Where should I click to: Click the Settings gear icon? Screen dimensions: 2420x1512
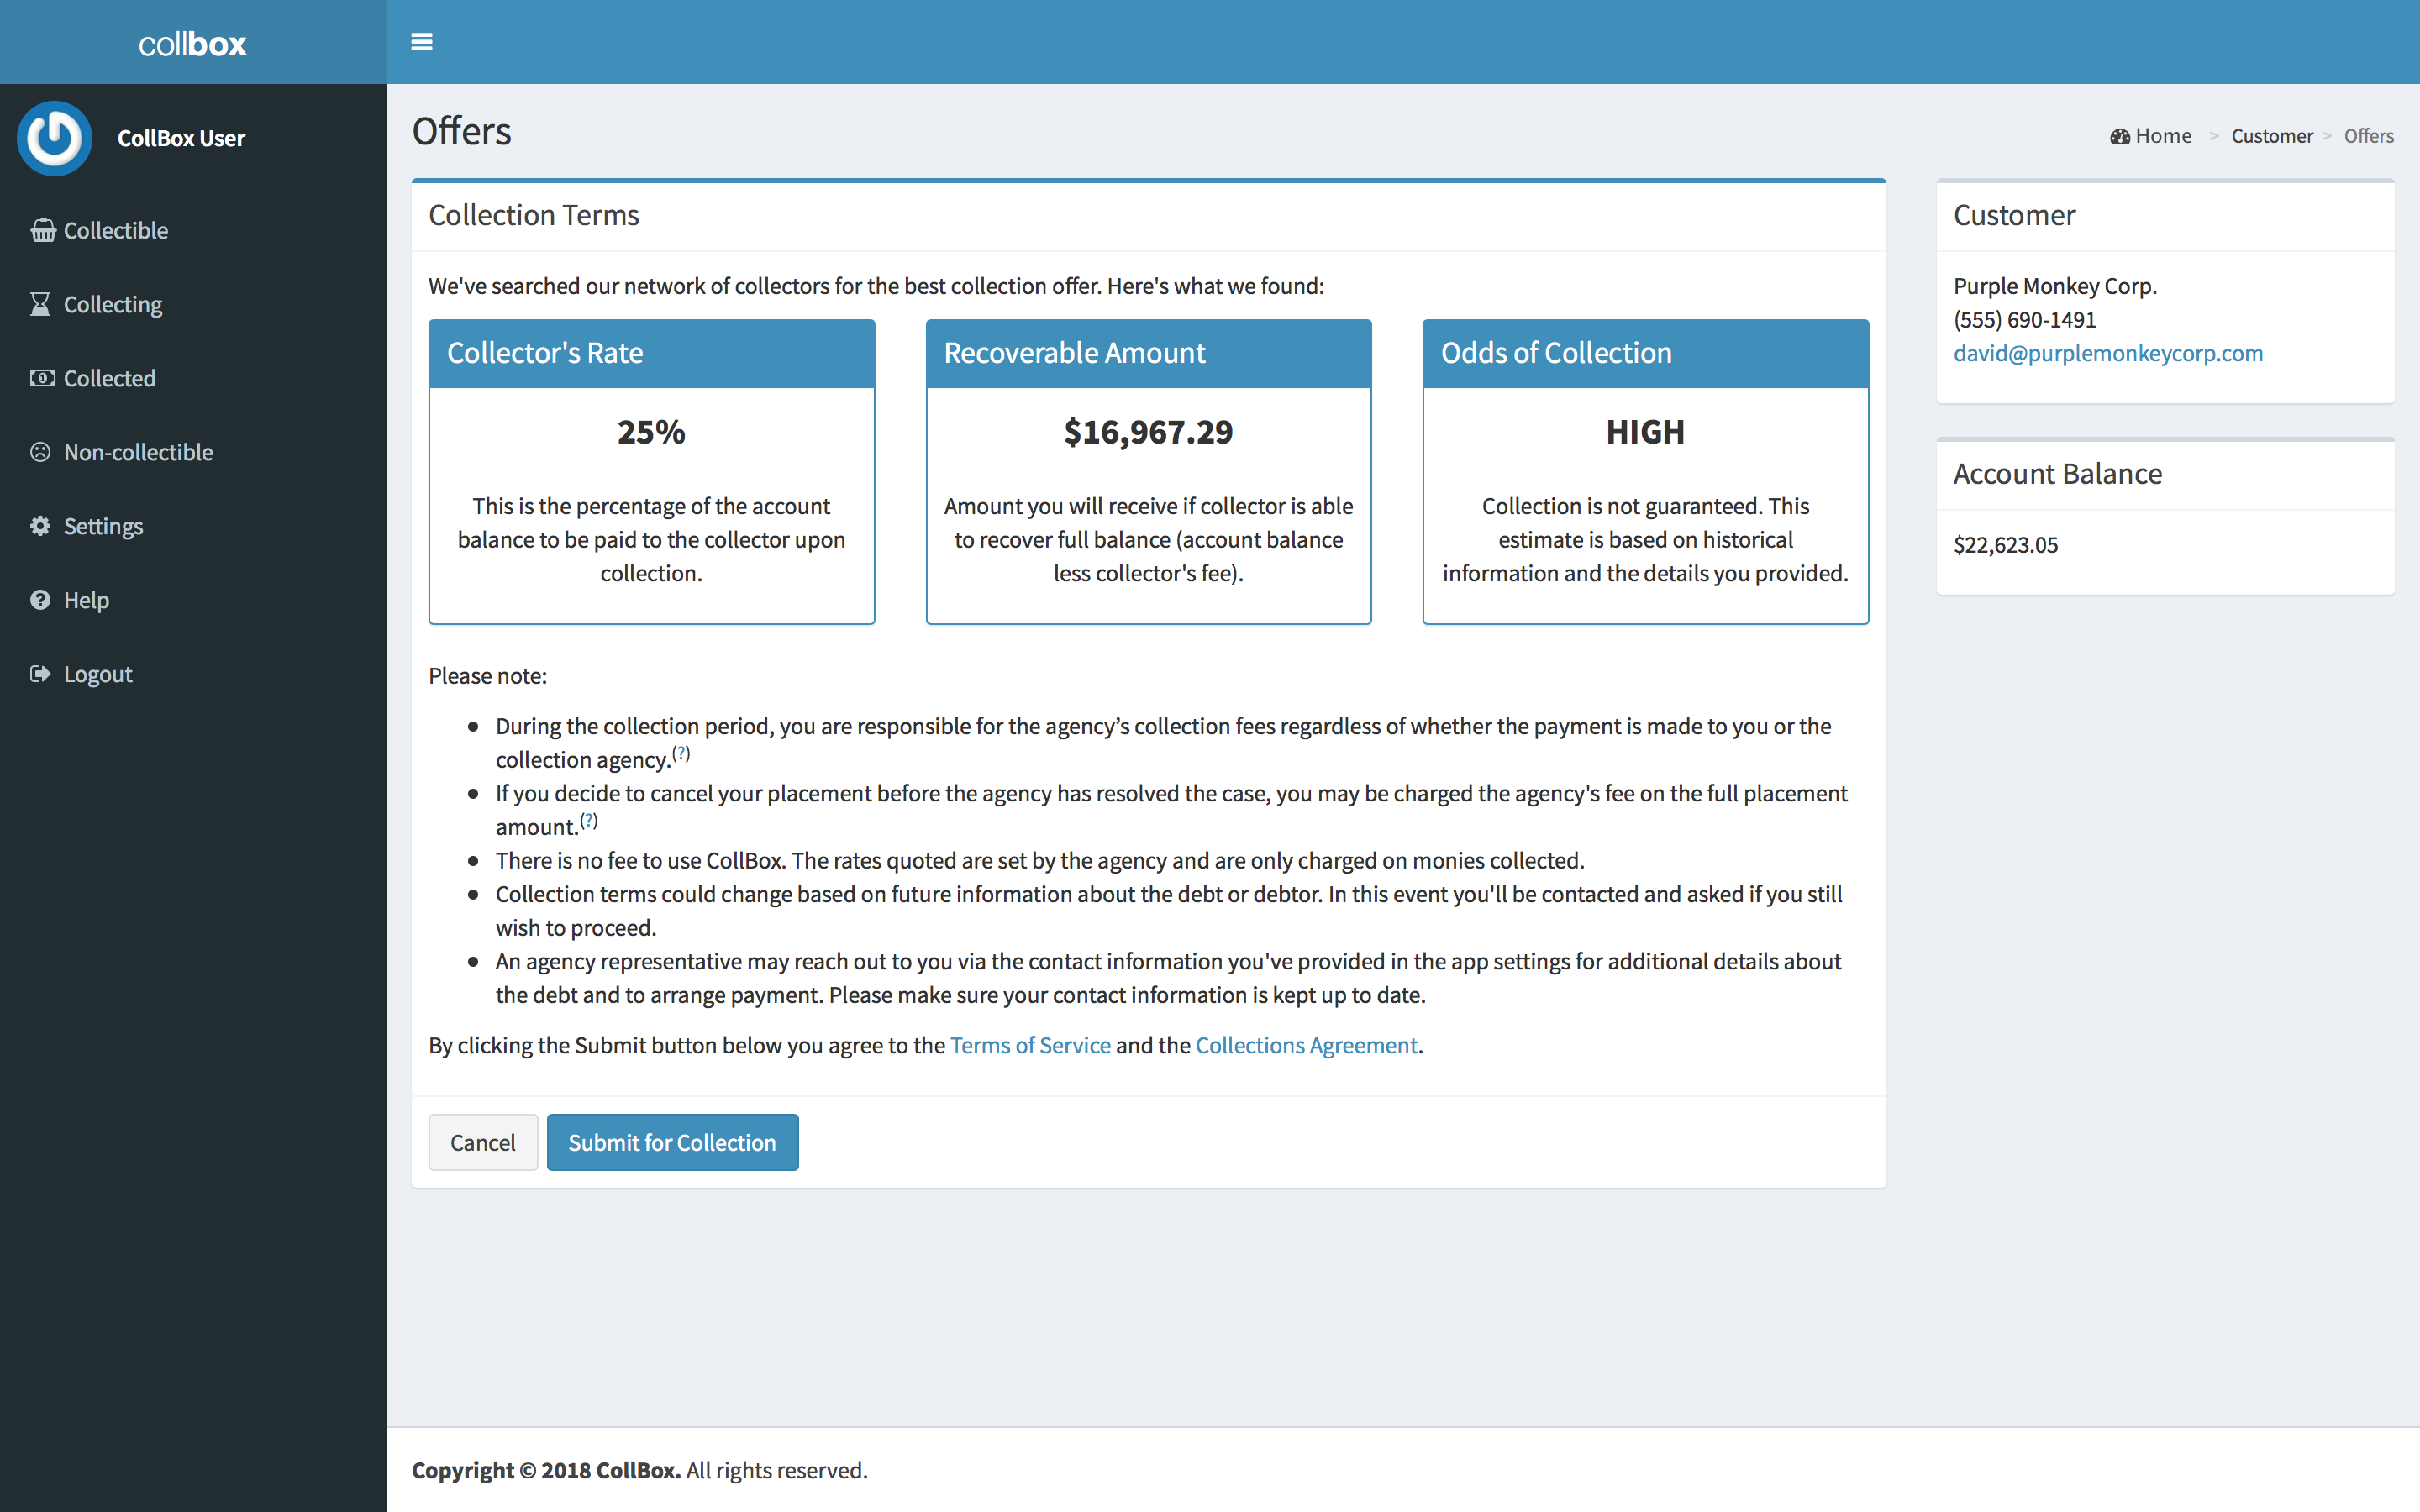(40, 526)
